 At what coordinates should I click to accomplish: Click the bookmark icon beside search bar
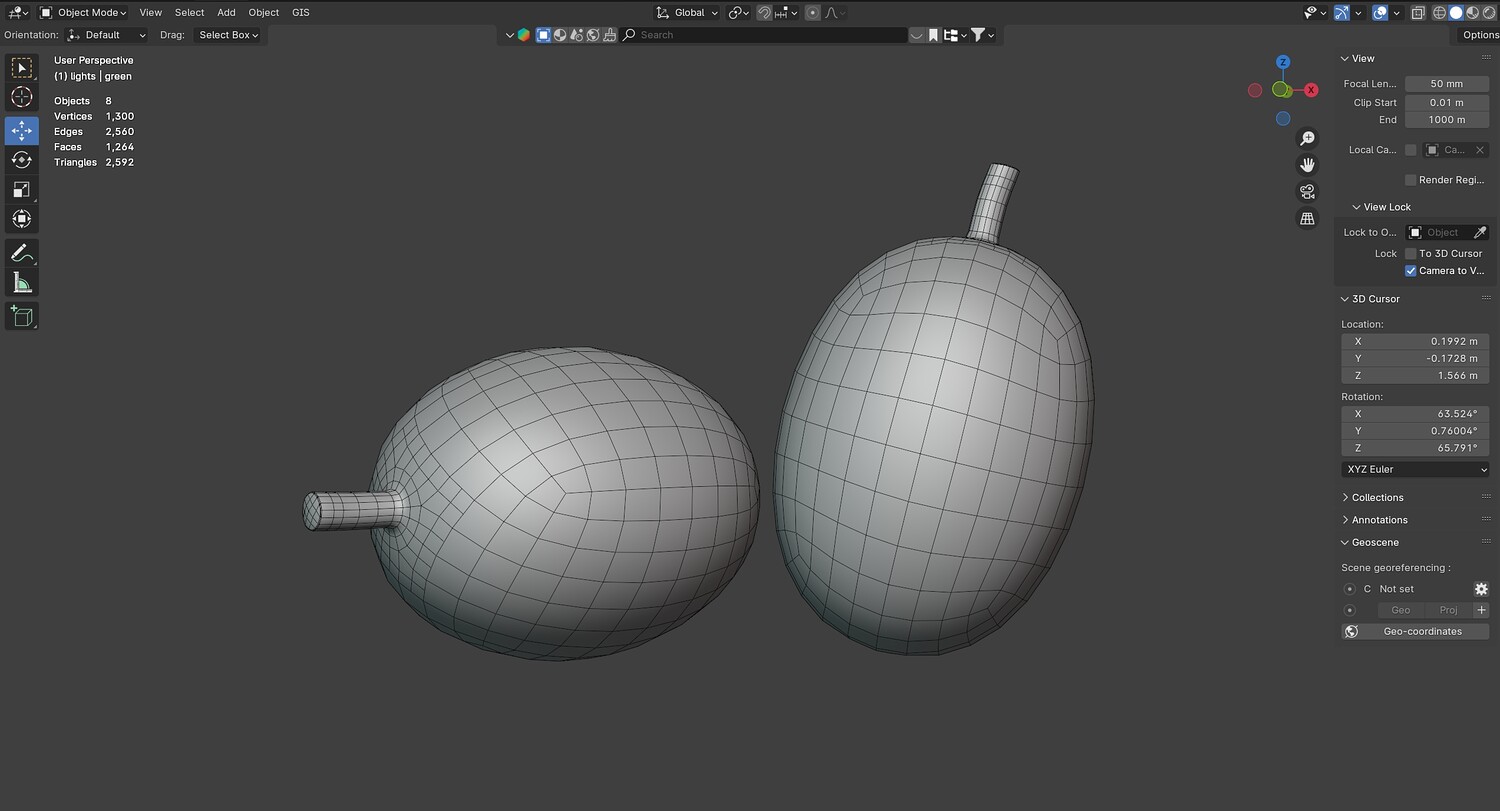point(933,35)
